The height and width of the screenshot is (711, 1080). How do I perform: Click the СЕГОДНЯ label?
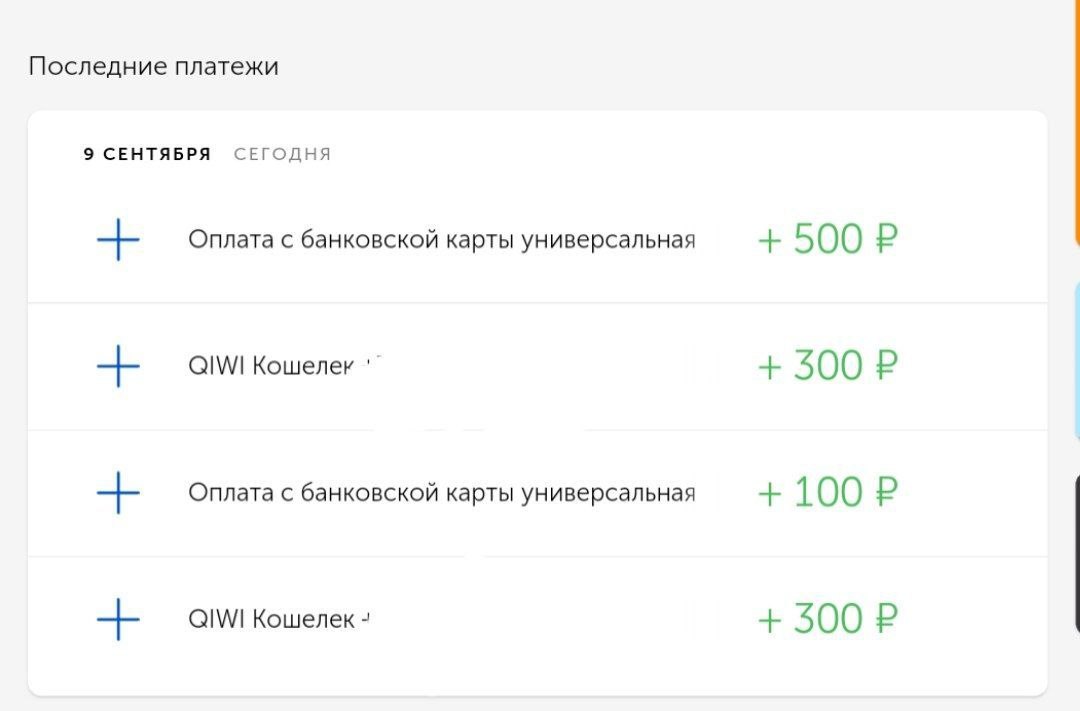[282, 154]
